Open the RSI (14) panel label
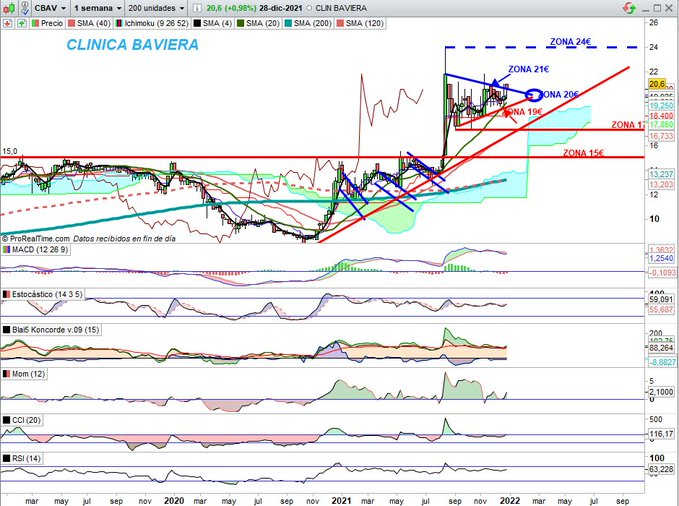 coord(26,458)
